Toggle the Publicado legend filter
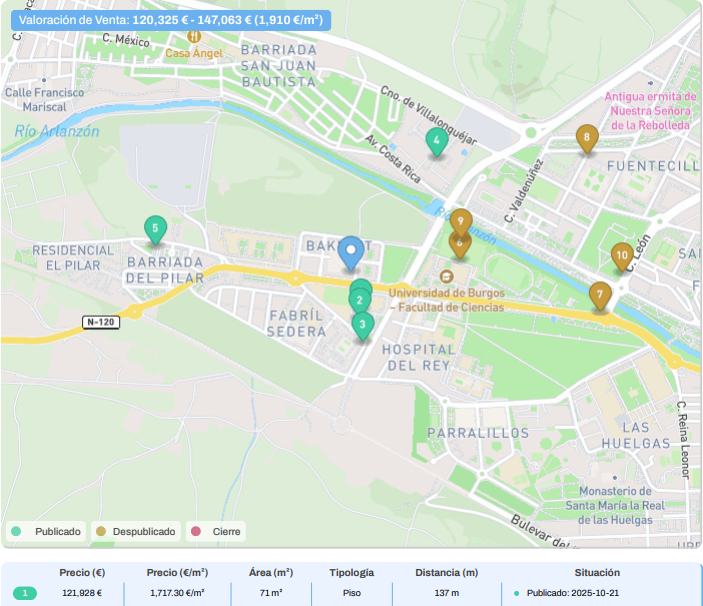Viewport: 703px width, 606px height. point(47,531)
